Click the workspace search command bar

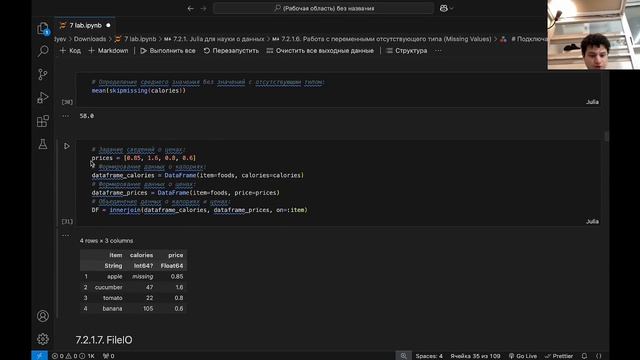(323, 8)
